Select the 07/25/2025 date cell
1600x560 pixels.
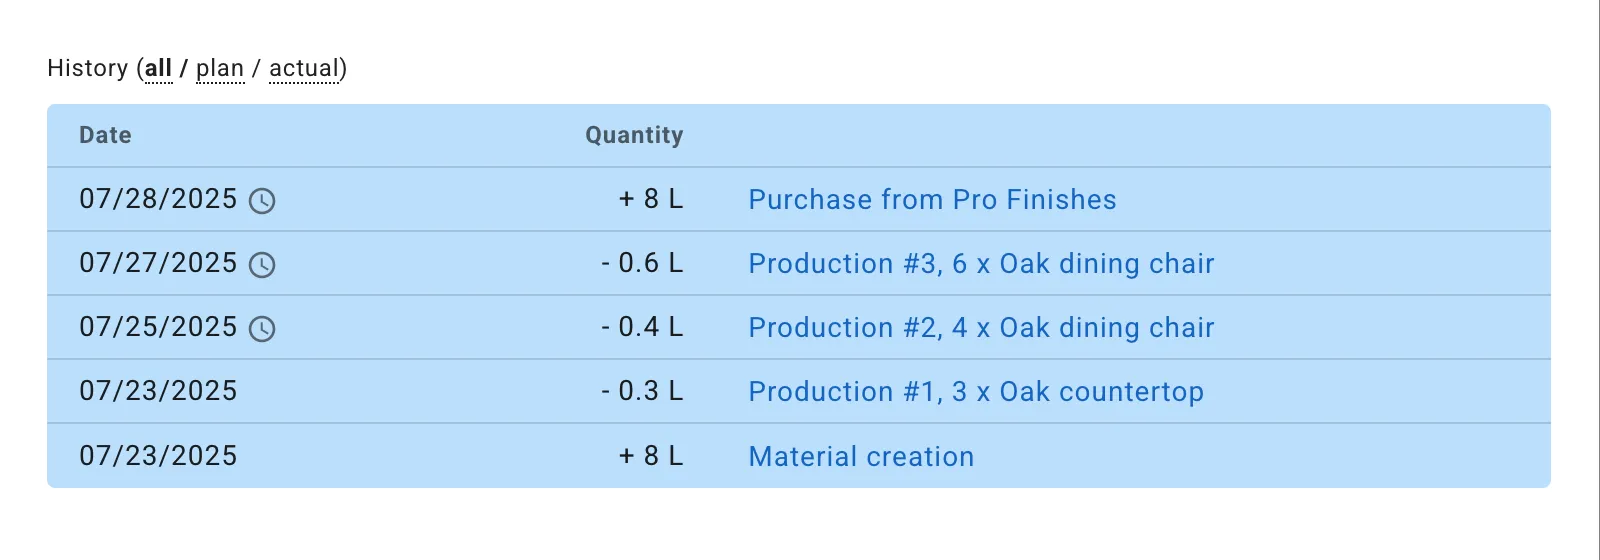pos(158,327)
